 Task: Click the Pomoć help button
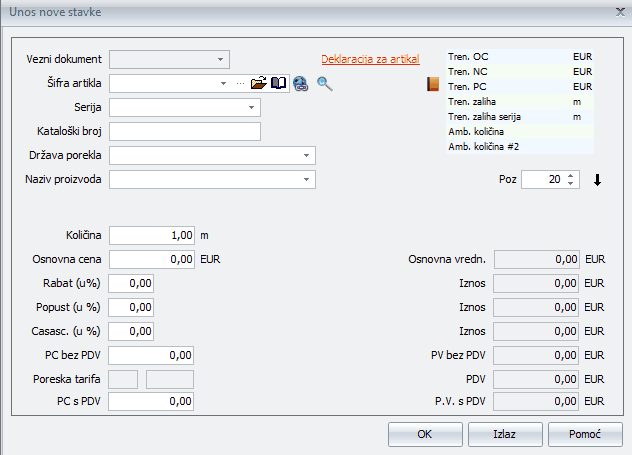585,435
